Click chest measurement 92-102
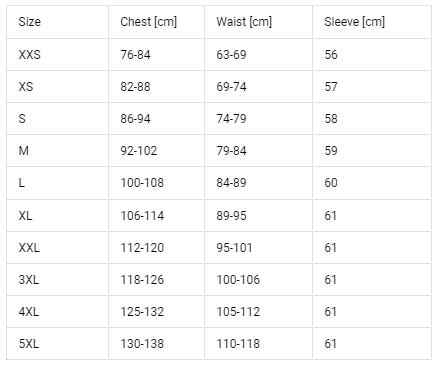The height and width of the screenshot is (370, 439). 139,151
